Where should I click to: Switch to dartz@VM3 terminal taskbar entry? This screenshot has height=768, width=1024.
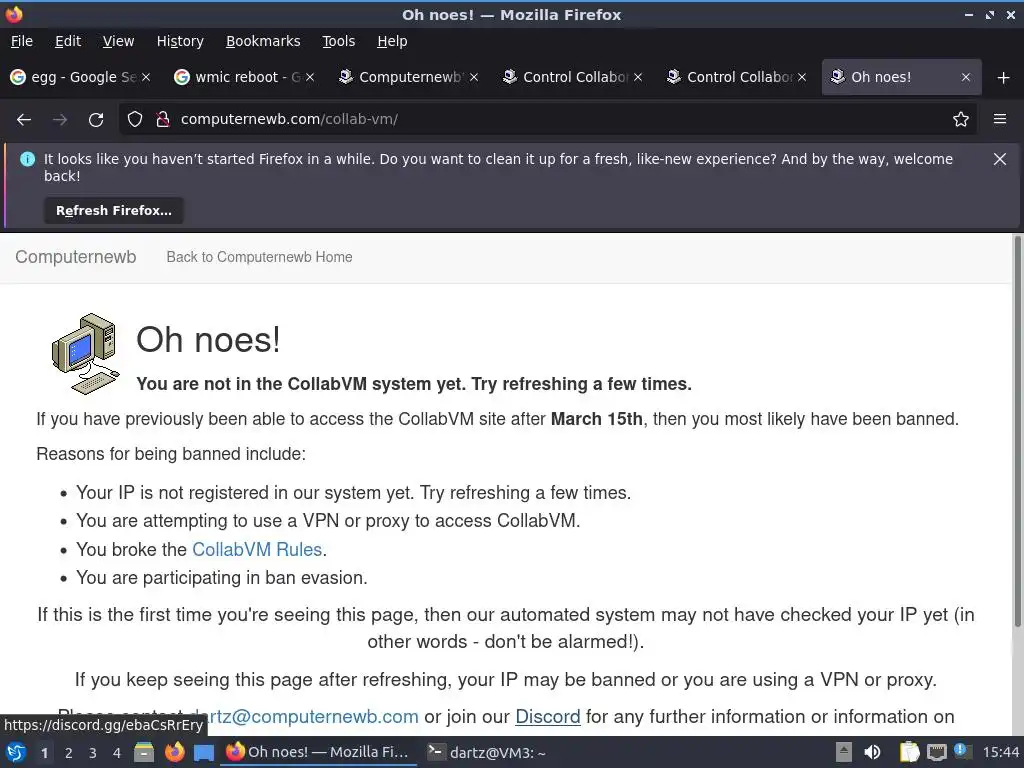point(487,752)
